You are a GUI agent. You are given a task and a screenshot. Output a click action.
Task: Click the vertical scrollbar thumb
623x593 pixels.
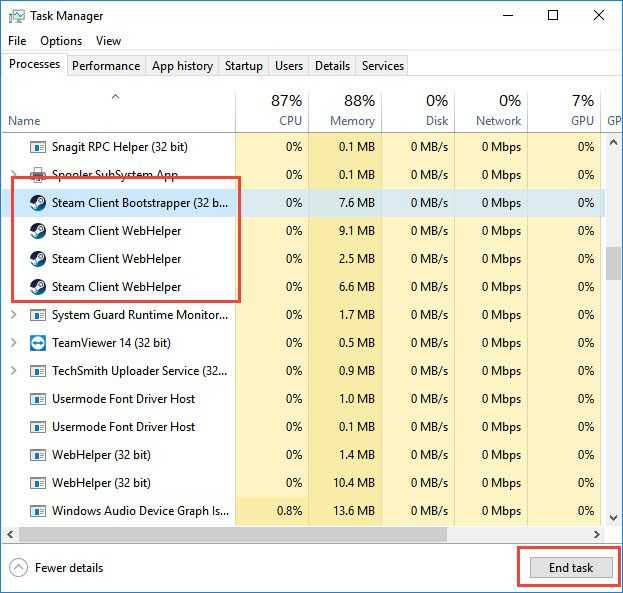click(613, 264)
